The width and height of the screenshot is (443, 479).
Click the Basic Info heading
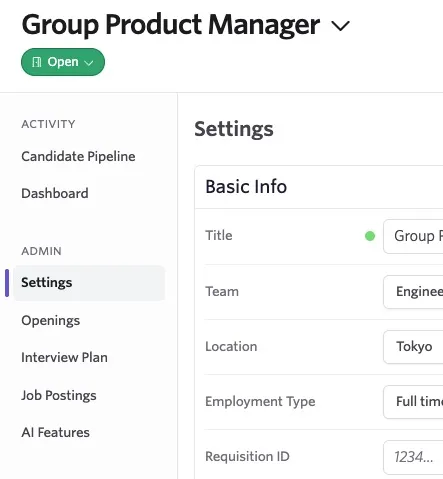click(x=246, y=186)
